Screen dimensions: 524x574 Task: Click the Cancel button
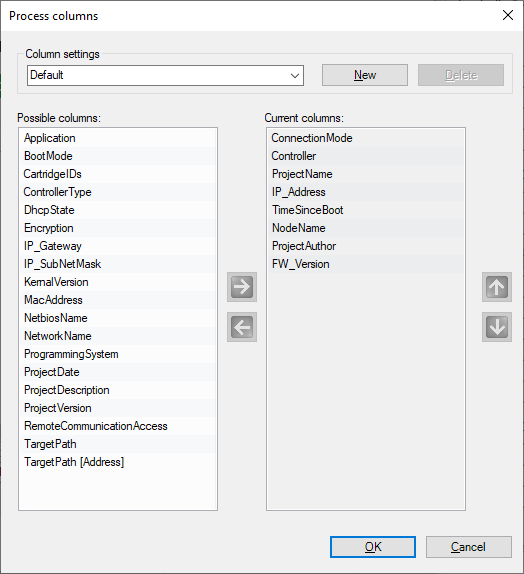click(x=469, y=547)
